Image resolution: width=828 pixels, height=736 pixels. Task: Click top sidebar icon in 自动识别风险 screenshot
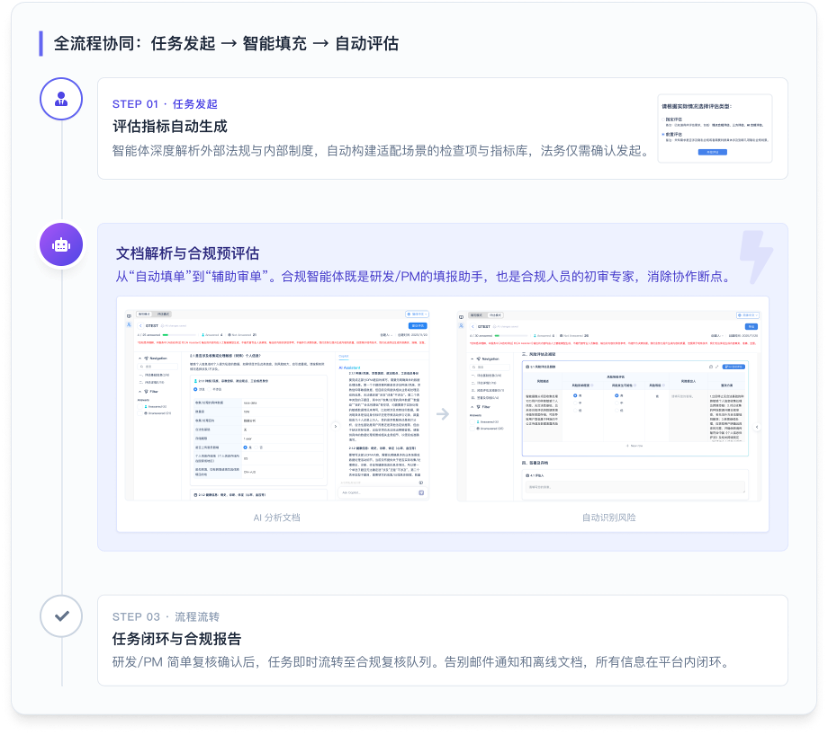point(461,317)
